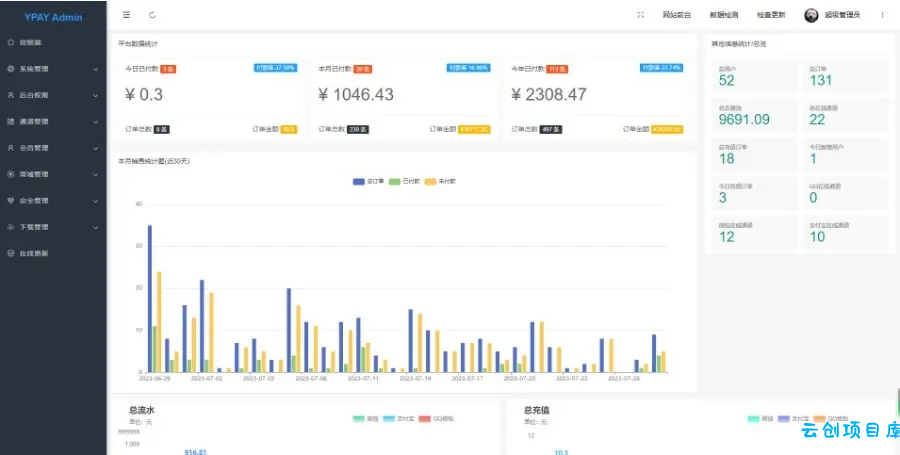
Task: Click the ¥ 2308.47 yearly paid amount
Action: pos(549,95)
